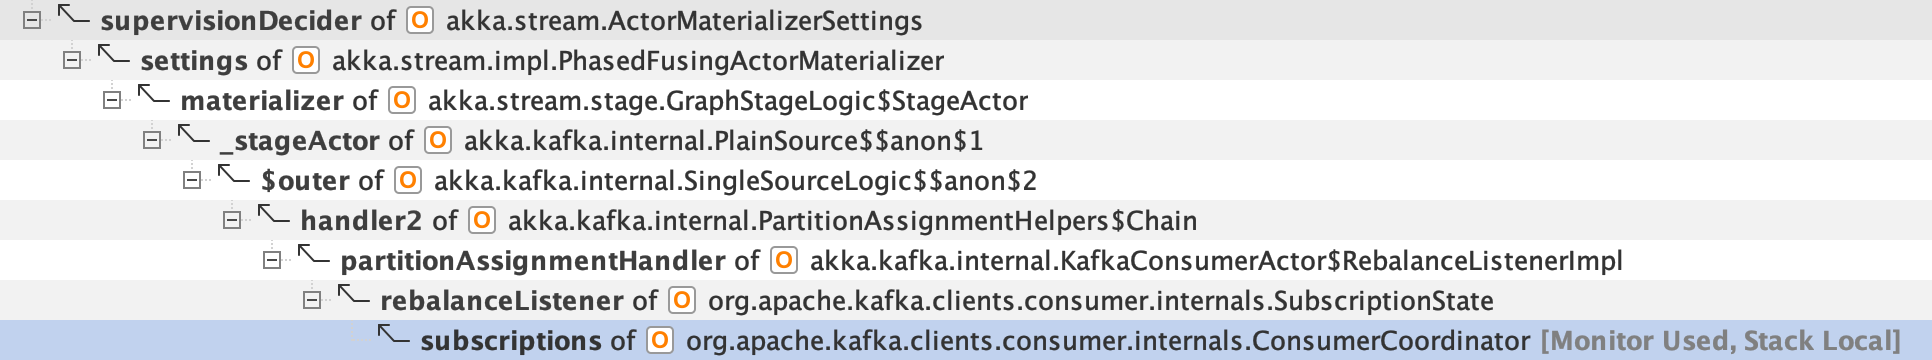Collapse the $outer tree node
This screenshot has width=1932, height=360.
pyautogui.click(x=192, y=180)
